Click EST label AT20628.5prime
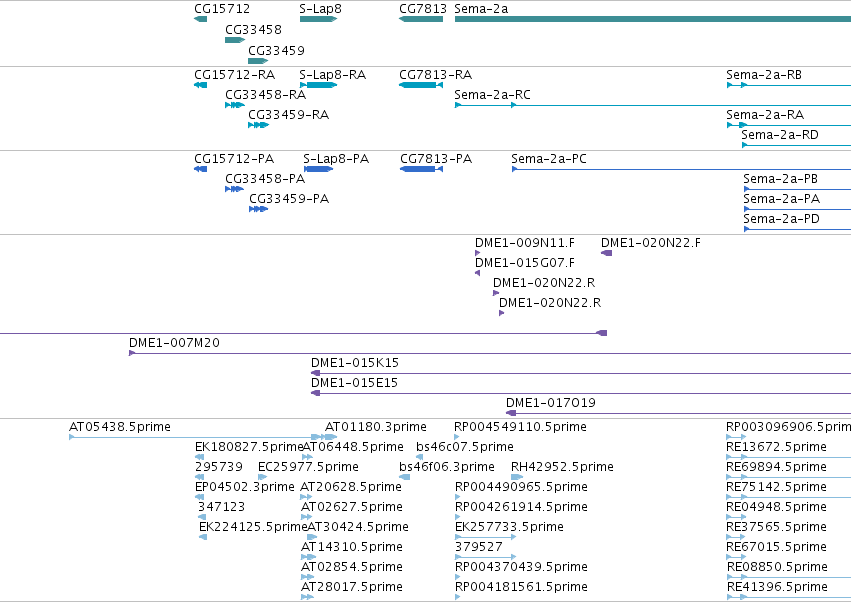851x602 pixels. [x=351, y=487]
